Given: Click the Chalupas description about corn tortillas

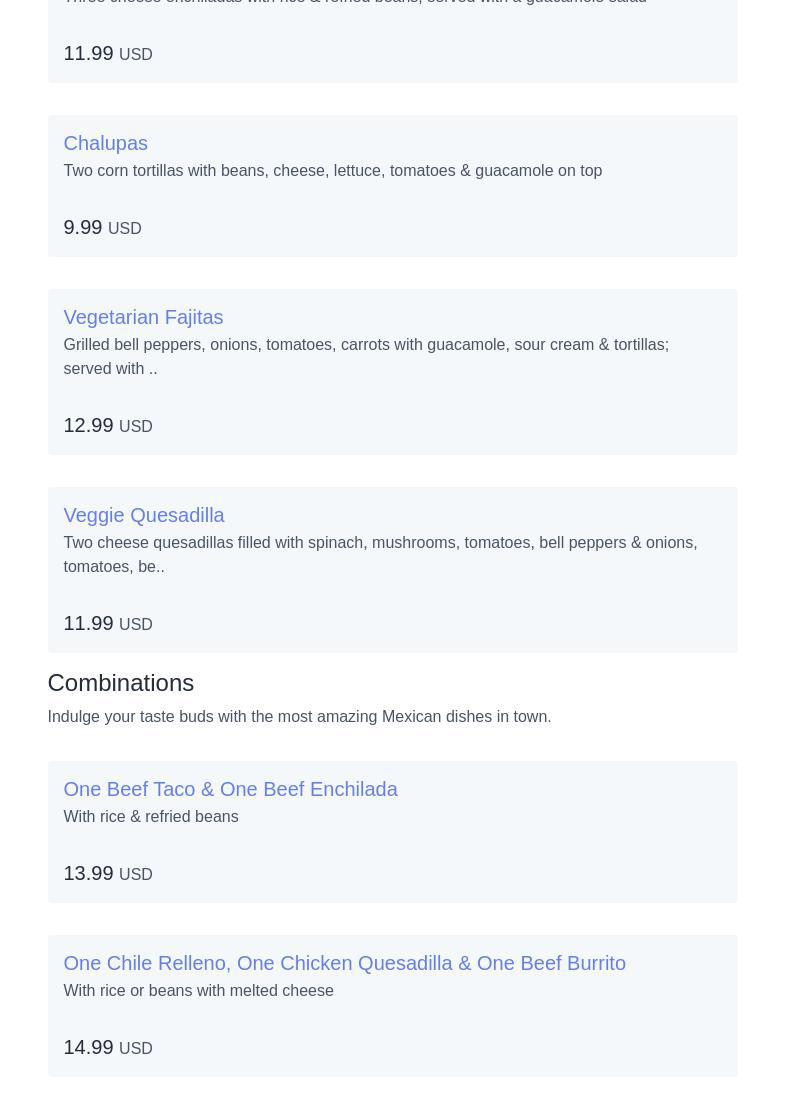Looking at the screenshot, I should (332, 171).
